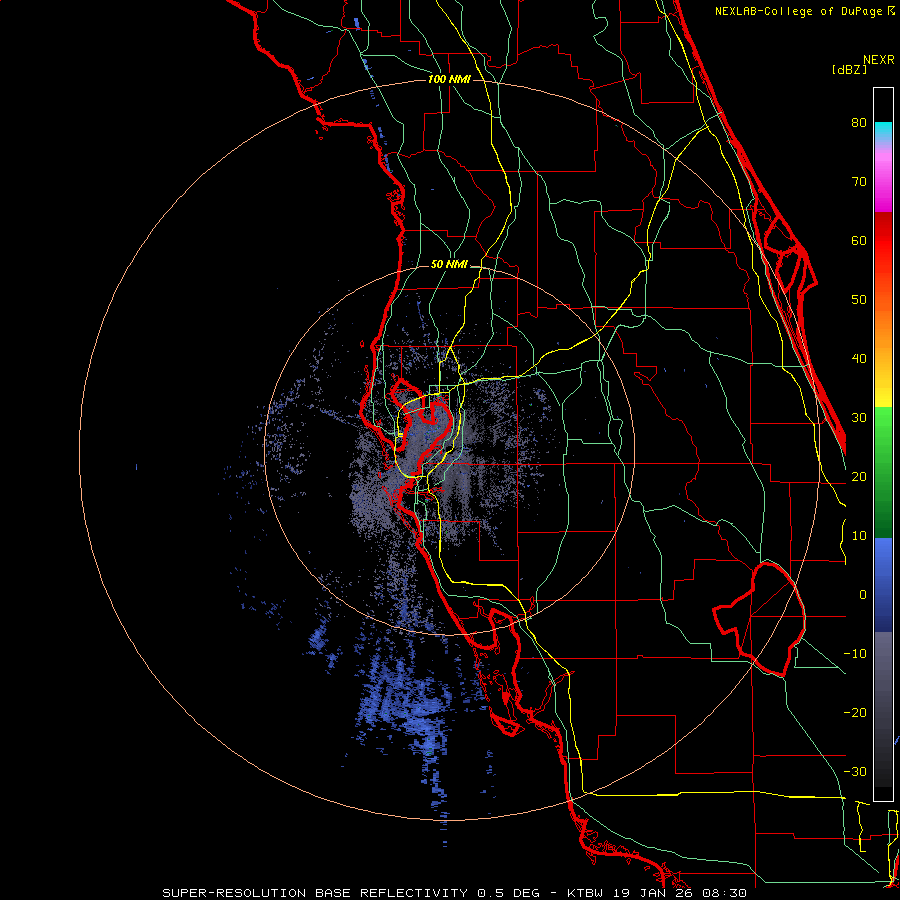
Task: Click the Super-Resolution Base Reflectivity caption
Action: (315, 893)
